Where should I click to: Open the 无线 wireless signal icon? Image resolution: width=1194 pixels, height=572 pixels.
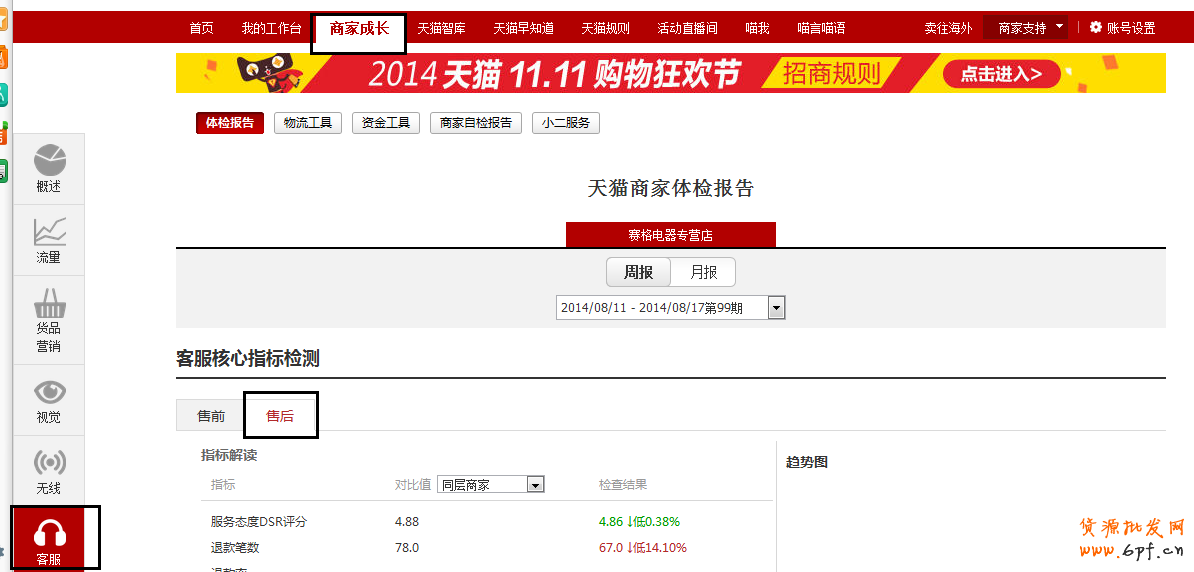49,463
